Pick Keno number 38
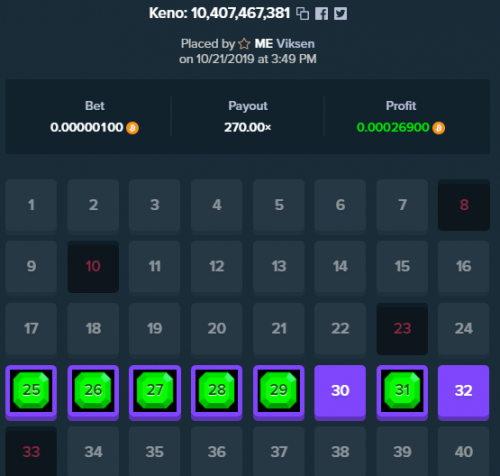 (x=340, y=451)
